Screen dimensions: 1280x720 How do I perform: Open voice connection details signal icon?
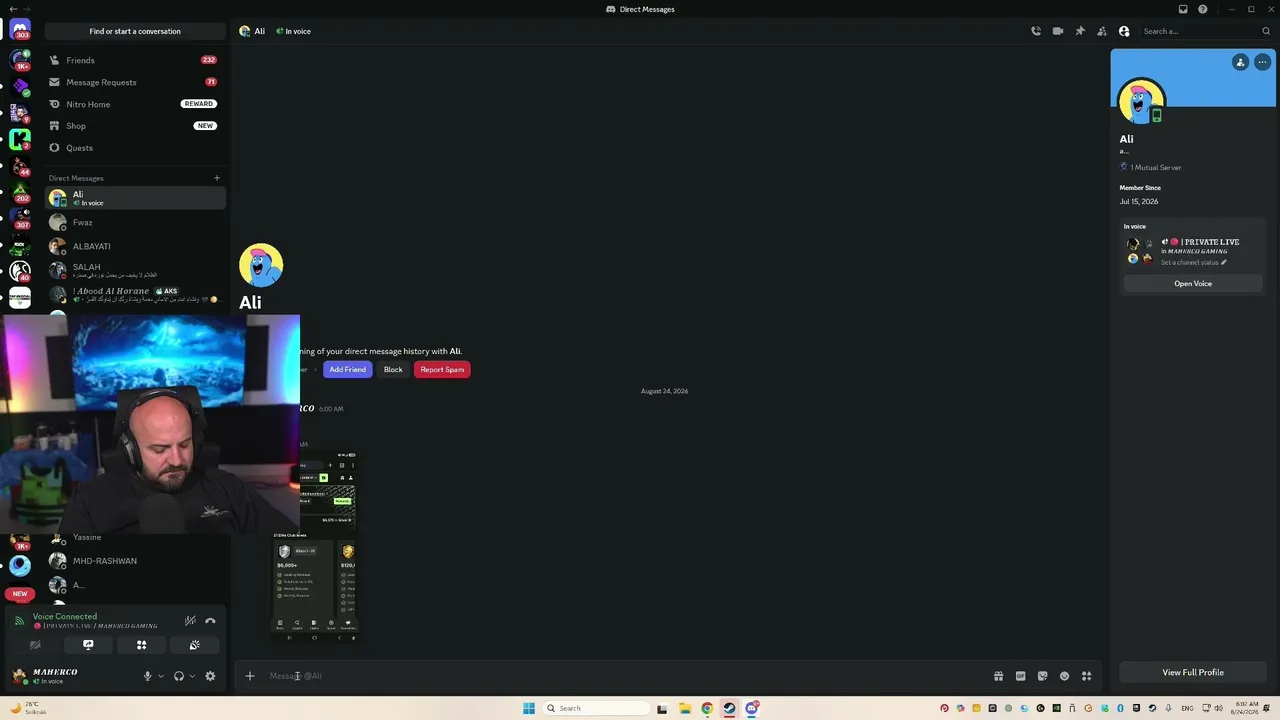point(19,621)
